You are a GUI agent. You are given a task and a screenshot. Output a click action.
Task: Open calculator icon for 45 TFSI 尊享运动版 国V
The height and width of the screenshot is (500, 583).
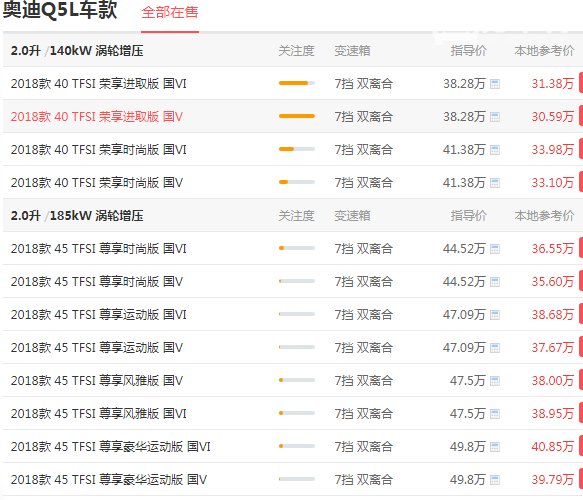[x=495, y=348]
